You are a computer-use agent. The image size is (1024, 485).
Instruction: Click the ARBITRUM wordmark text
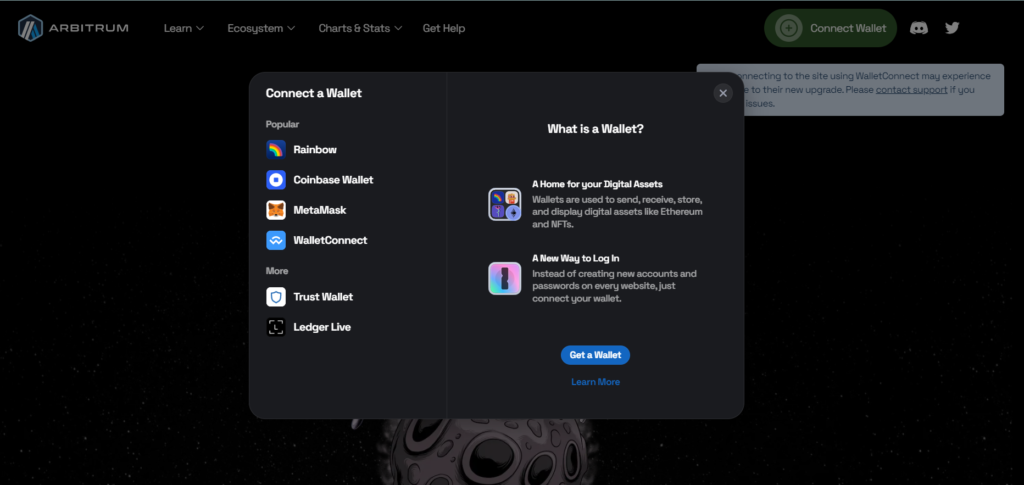coord(89,28)
